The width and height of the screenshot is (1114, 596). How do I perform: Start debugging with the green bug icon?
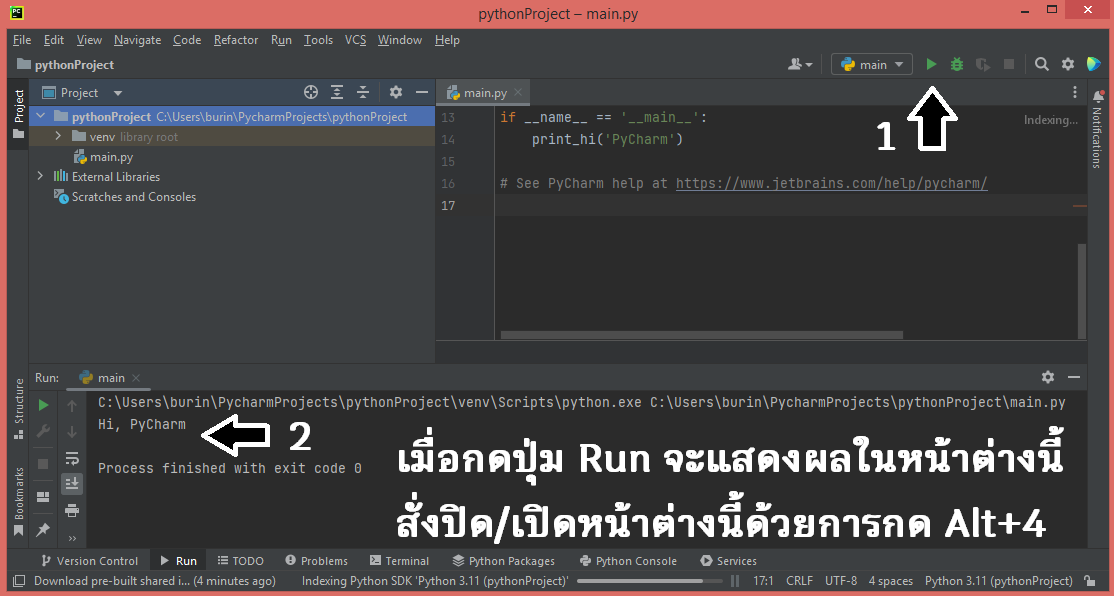[957, 64]
